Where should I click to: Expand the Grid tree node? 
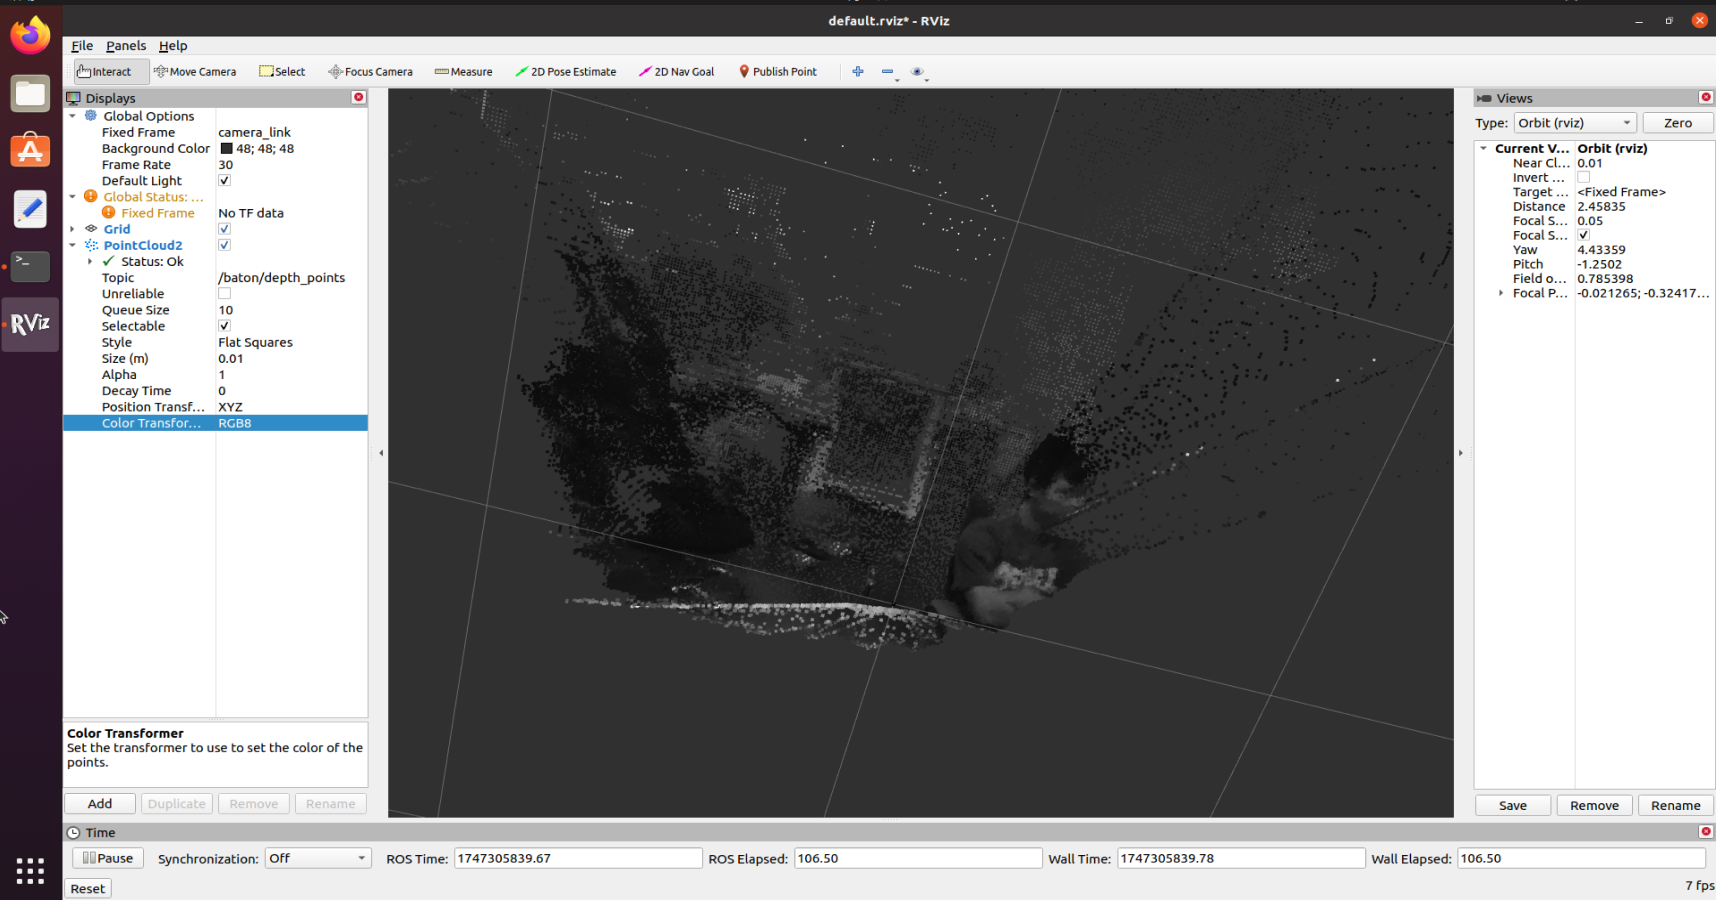pyautogui.click(x=73, y=229)
